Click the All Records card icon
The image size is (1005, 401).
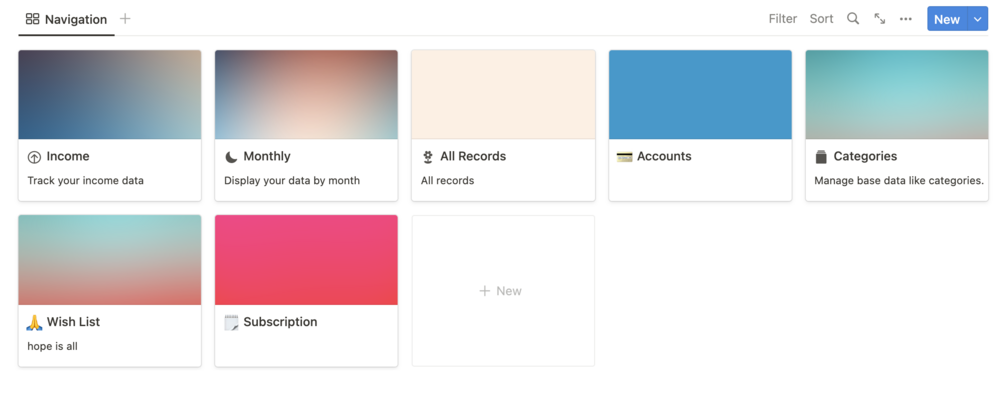point(428,157)
